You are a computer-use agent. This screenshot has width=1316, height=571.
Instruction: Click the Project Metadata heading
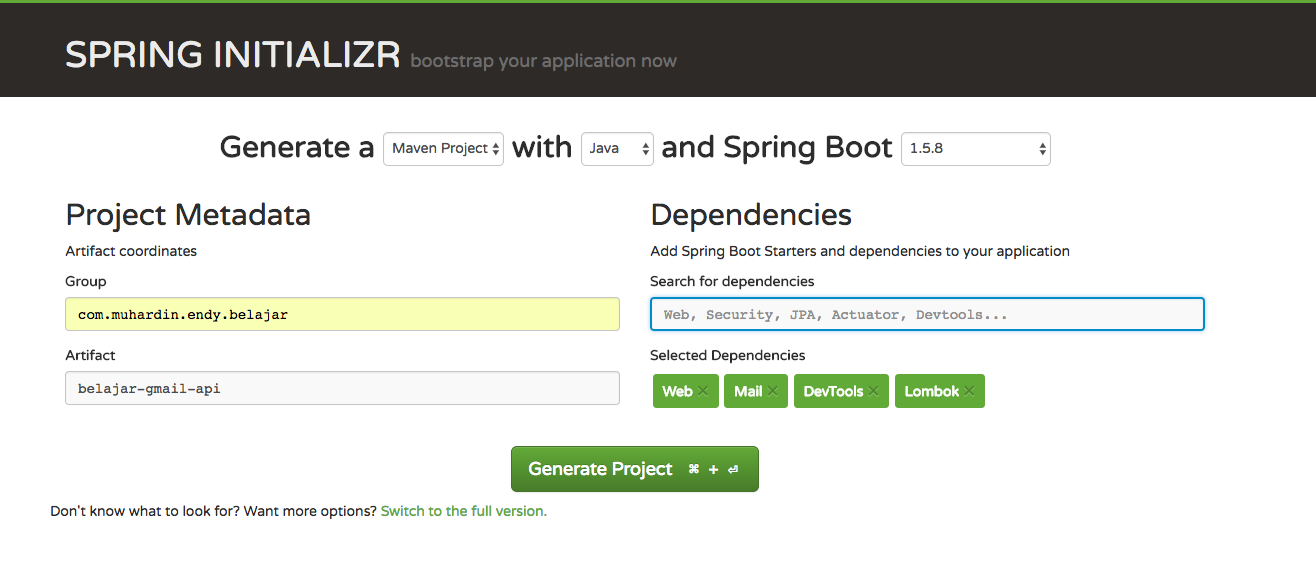pos(188,214)
